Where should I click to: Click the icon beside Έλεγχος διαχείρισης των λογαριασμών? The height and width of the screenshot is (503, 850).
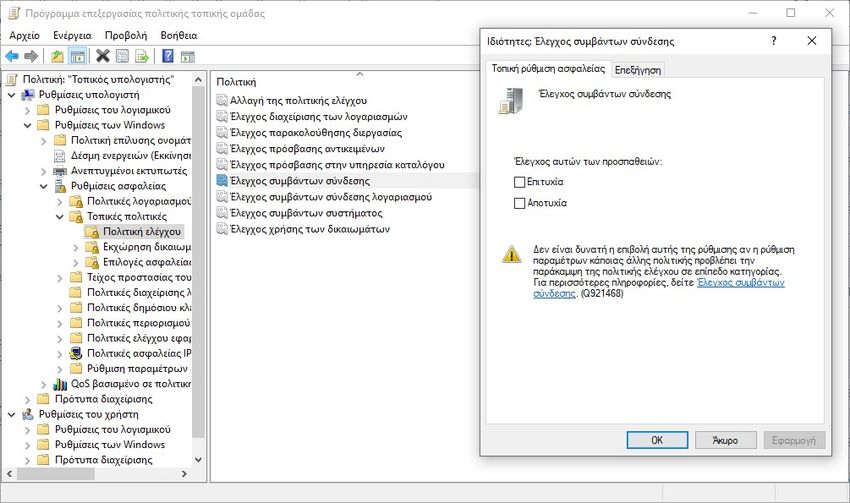pos(222,116)
